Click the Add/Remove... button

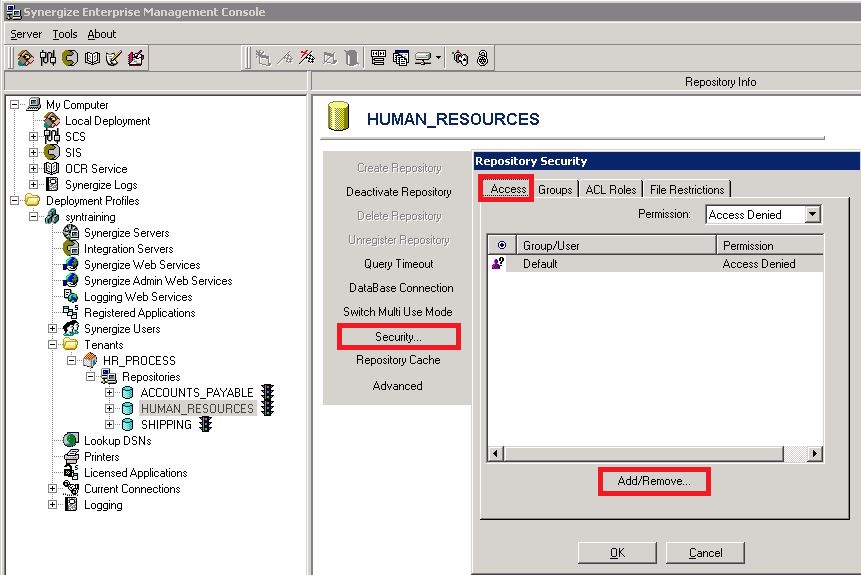[x=654, y=481]
